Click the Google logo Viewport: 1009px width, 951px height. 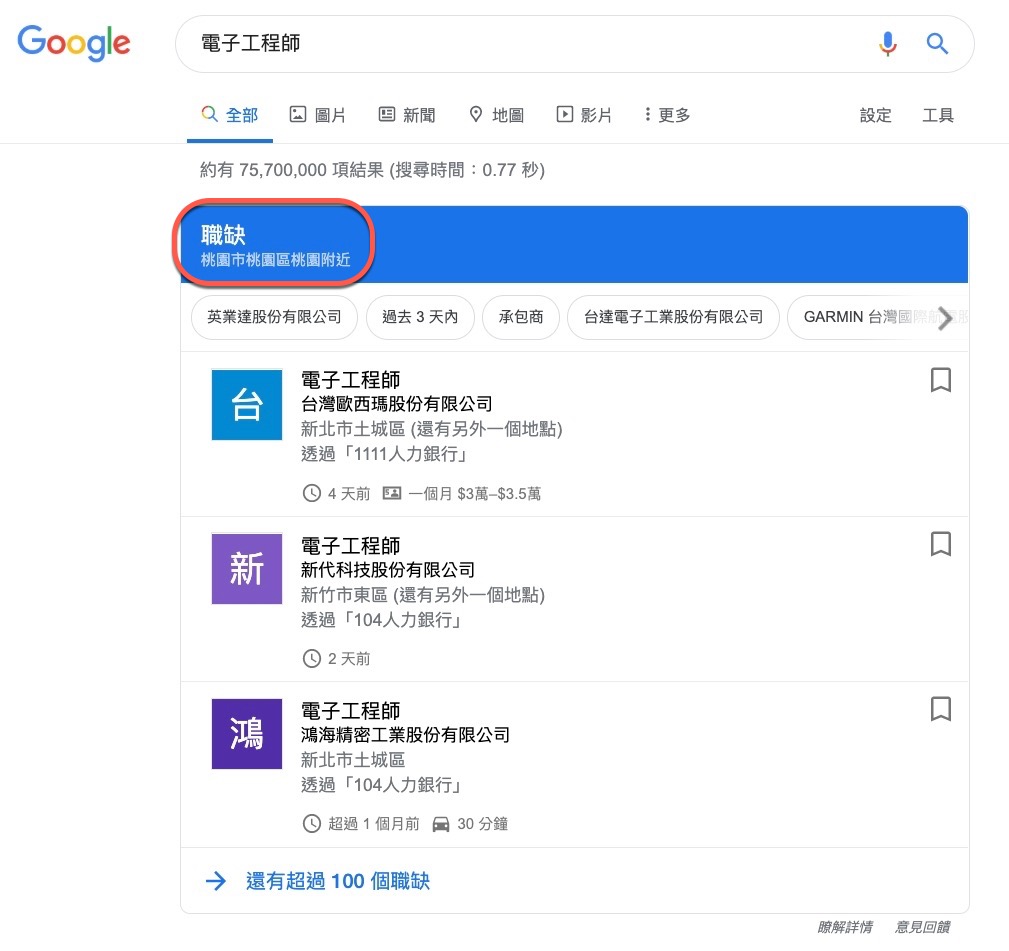74,42
